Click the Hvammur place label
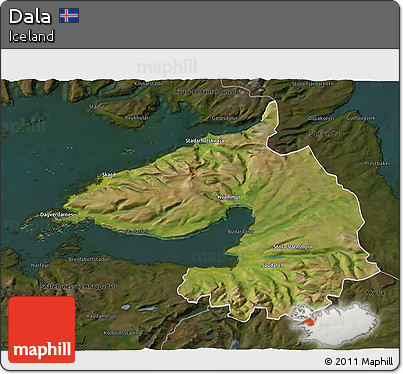 tap(229, 197)
